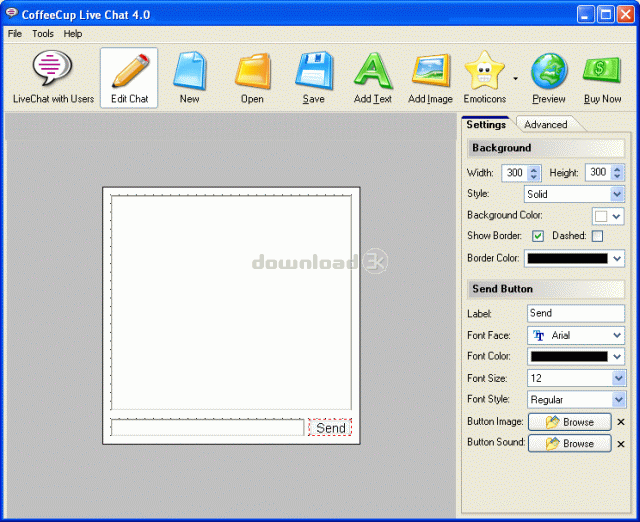The image size is (640, 522).
Task: Open LiveChat with Users mode
Action: [x=53, y=78]
